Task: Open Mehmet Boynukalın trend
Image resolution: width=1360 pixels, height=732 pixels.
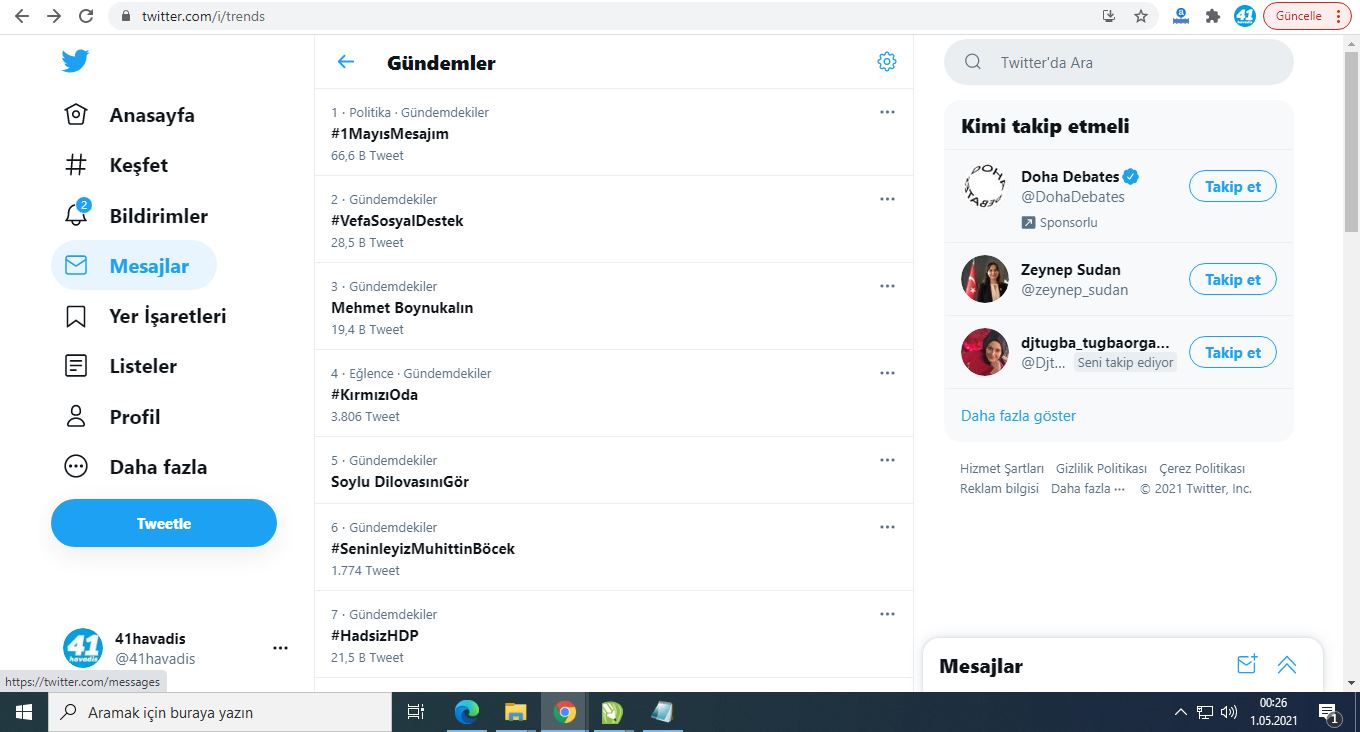Action: click(402, 308)
